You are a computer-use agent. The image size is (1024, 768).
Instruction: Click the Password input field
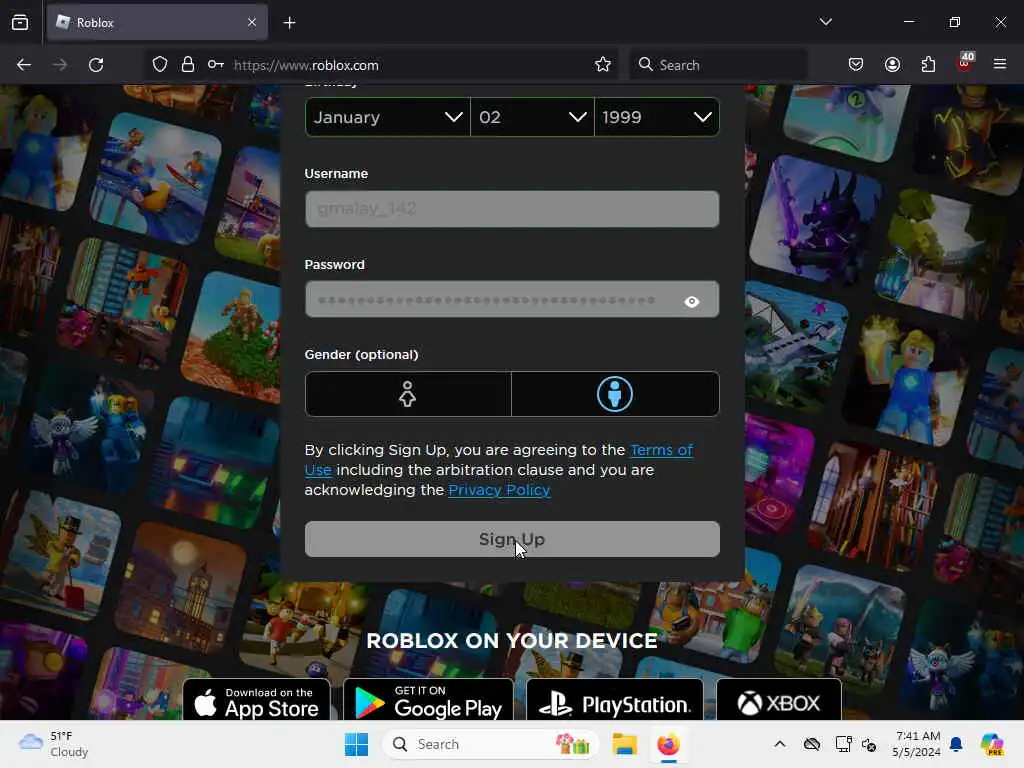[512, 300]
